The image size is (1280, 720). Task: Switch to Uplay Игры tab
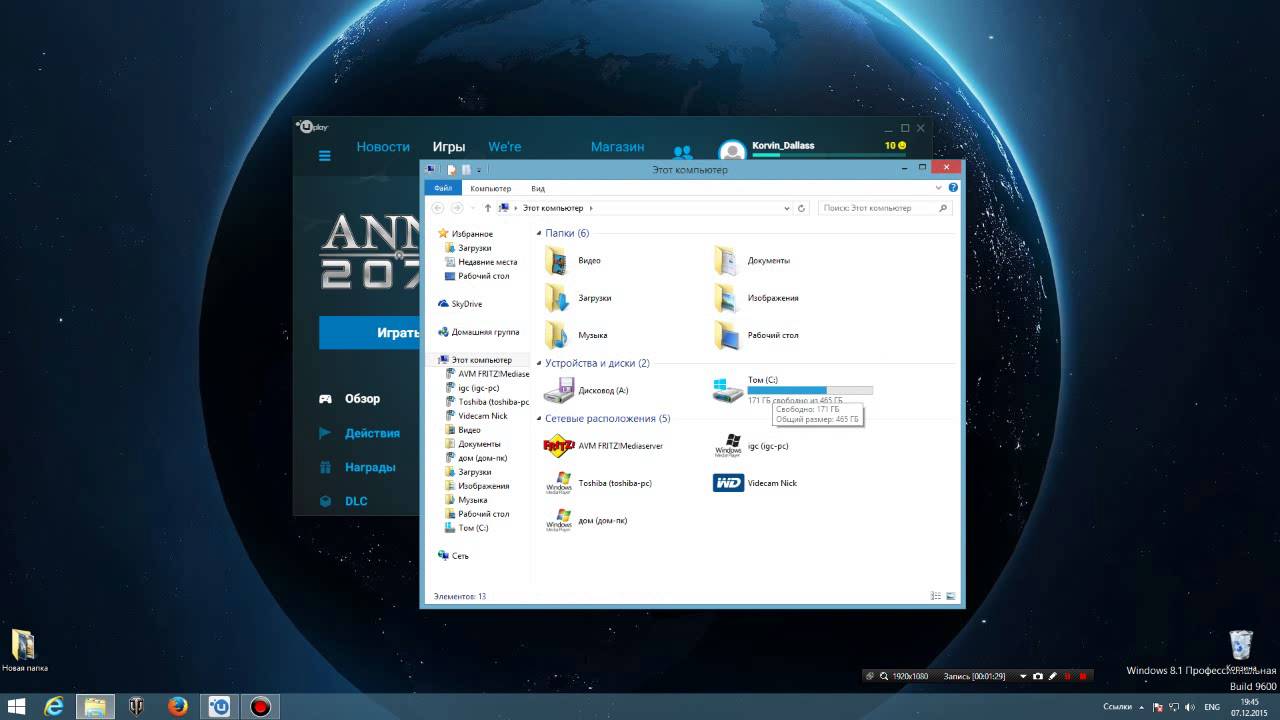(449, 147)
